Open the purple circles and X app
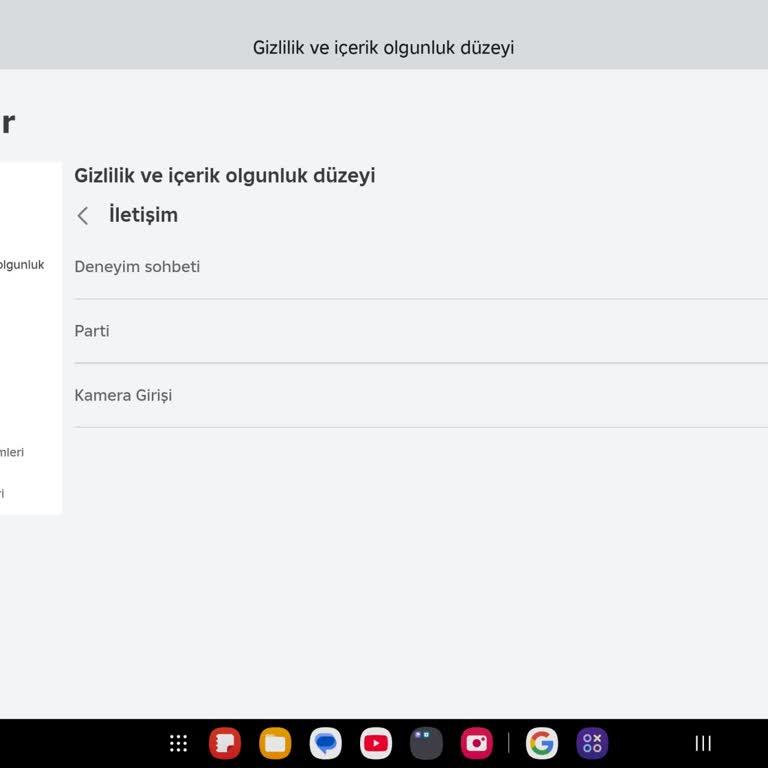The height and width of the screenshot is (768, 768). pos(592,743)
